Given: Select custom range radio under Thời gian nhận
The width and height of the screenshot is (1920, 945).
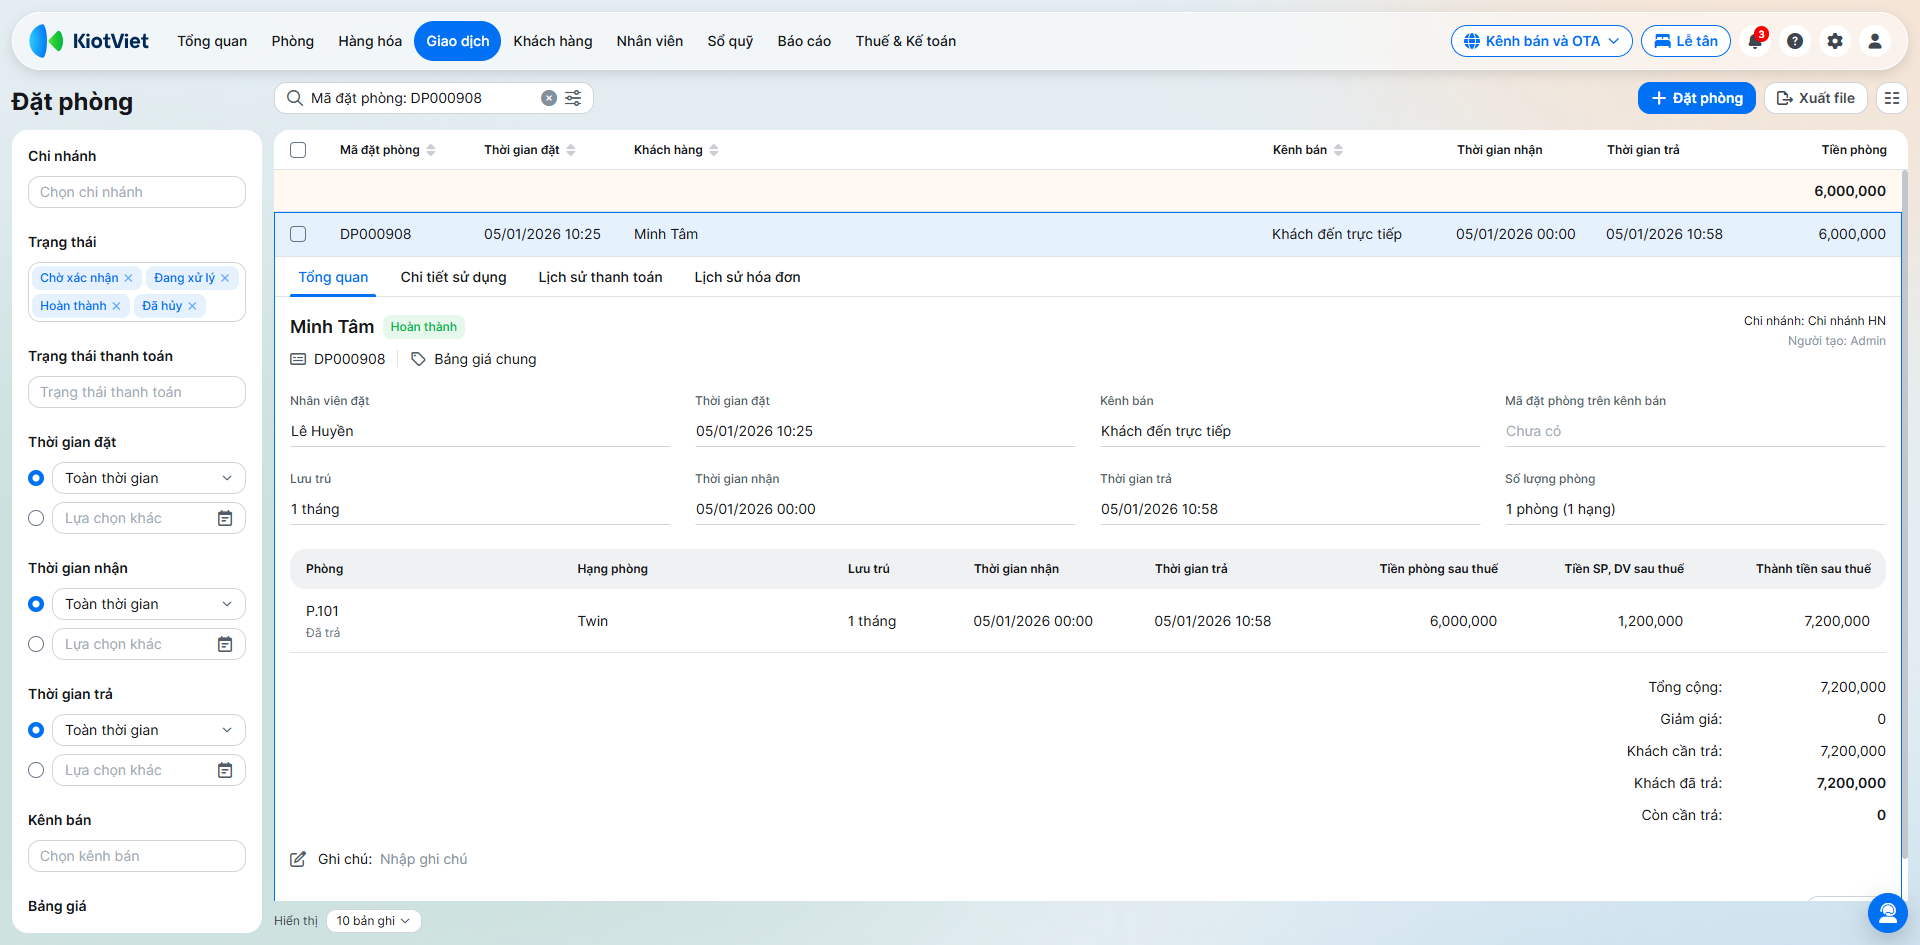Looking at the screenshot, I should 36,644.
